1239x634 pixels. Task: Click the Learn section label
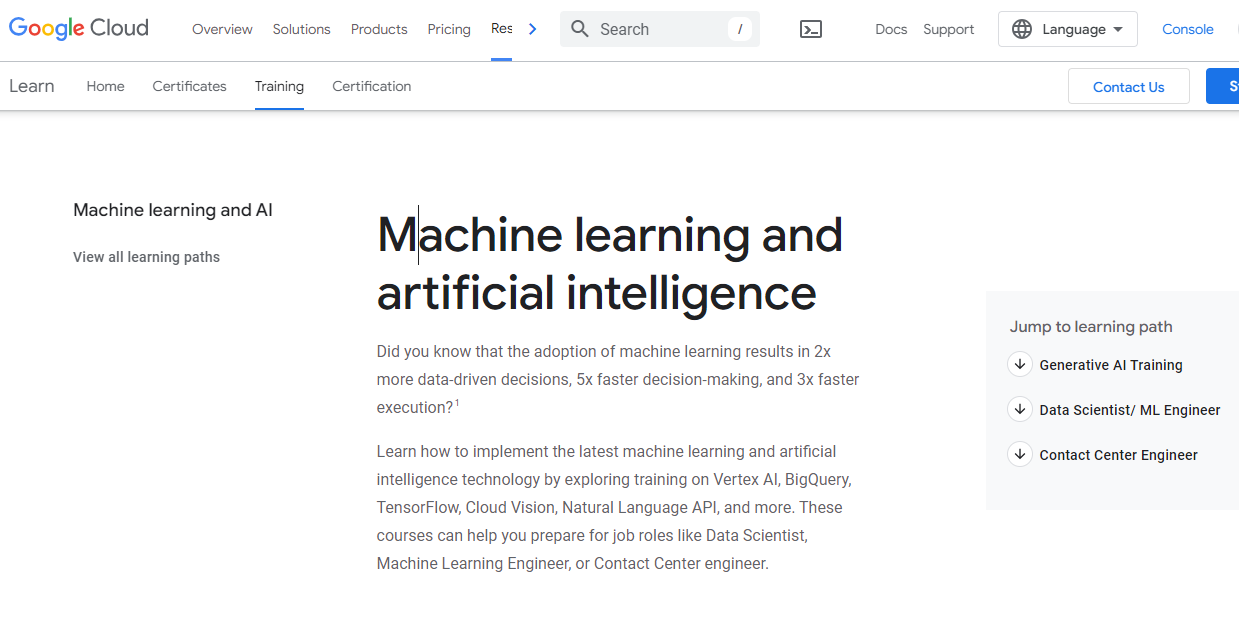pyautogui.click(x=32, y=86)
